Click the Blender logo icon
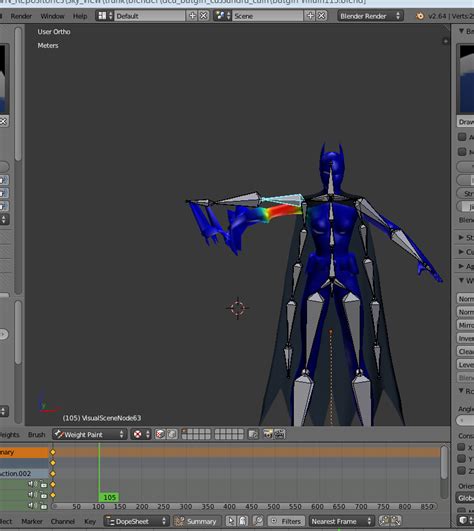The height and width of the screenshot is (531, 474). coord(420,16)
